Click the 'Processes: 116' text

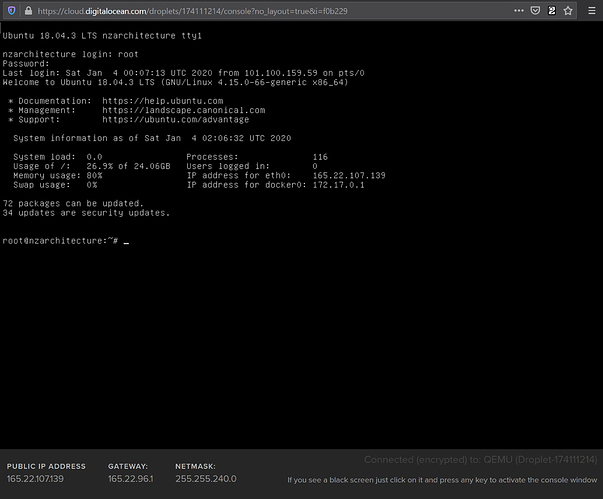(x=257, y=157)
